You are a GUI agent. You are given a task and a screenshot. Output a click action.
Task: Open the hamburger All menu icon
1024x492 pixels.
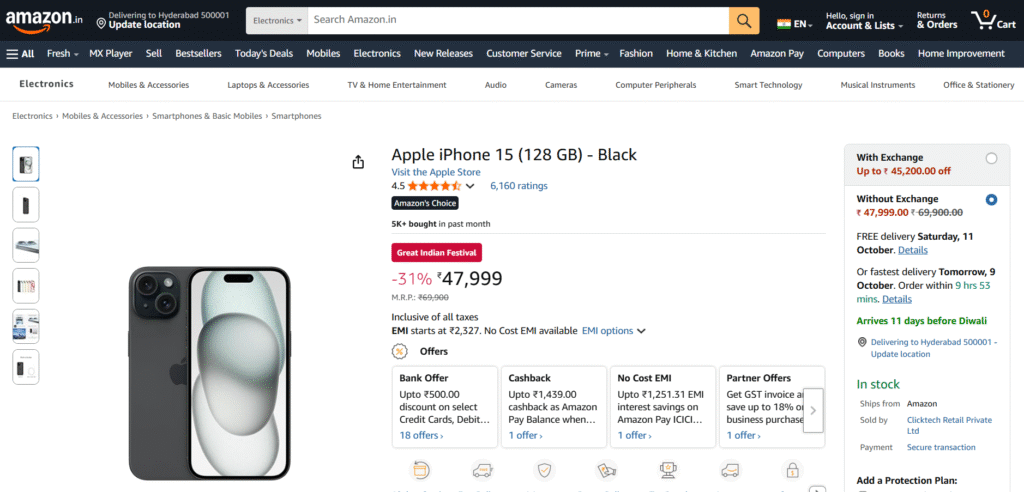(x=12, y=54)
